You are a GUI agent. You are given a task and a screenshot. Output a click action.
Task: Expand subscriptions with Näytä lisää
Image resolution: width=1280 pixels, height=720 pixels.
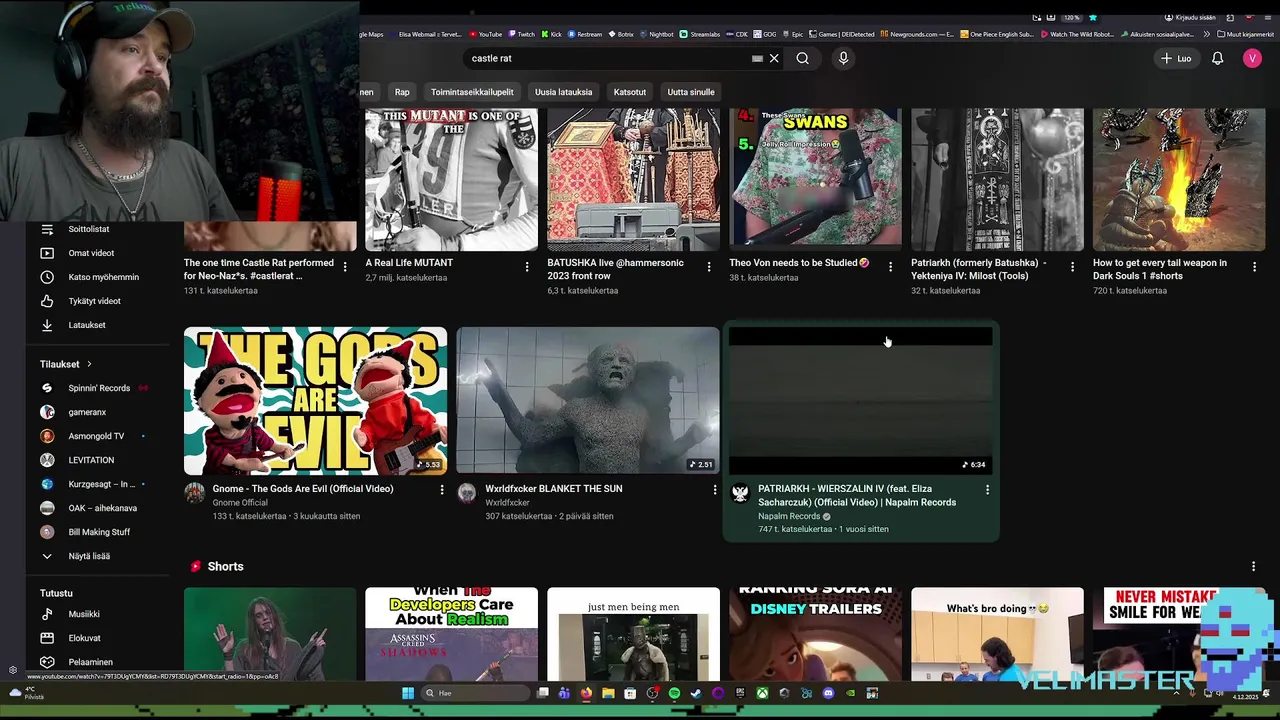point(89,556)
